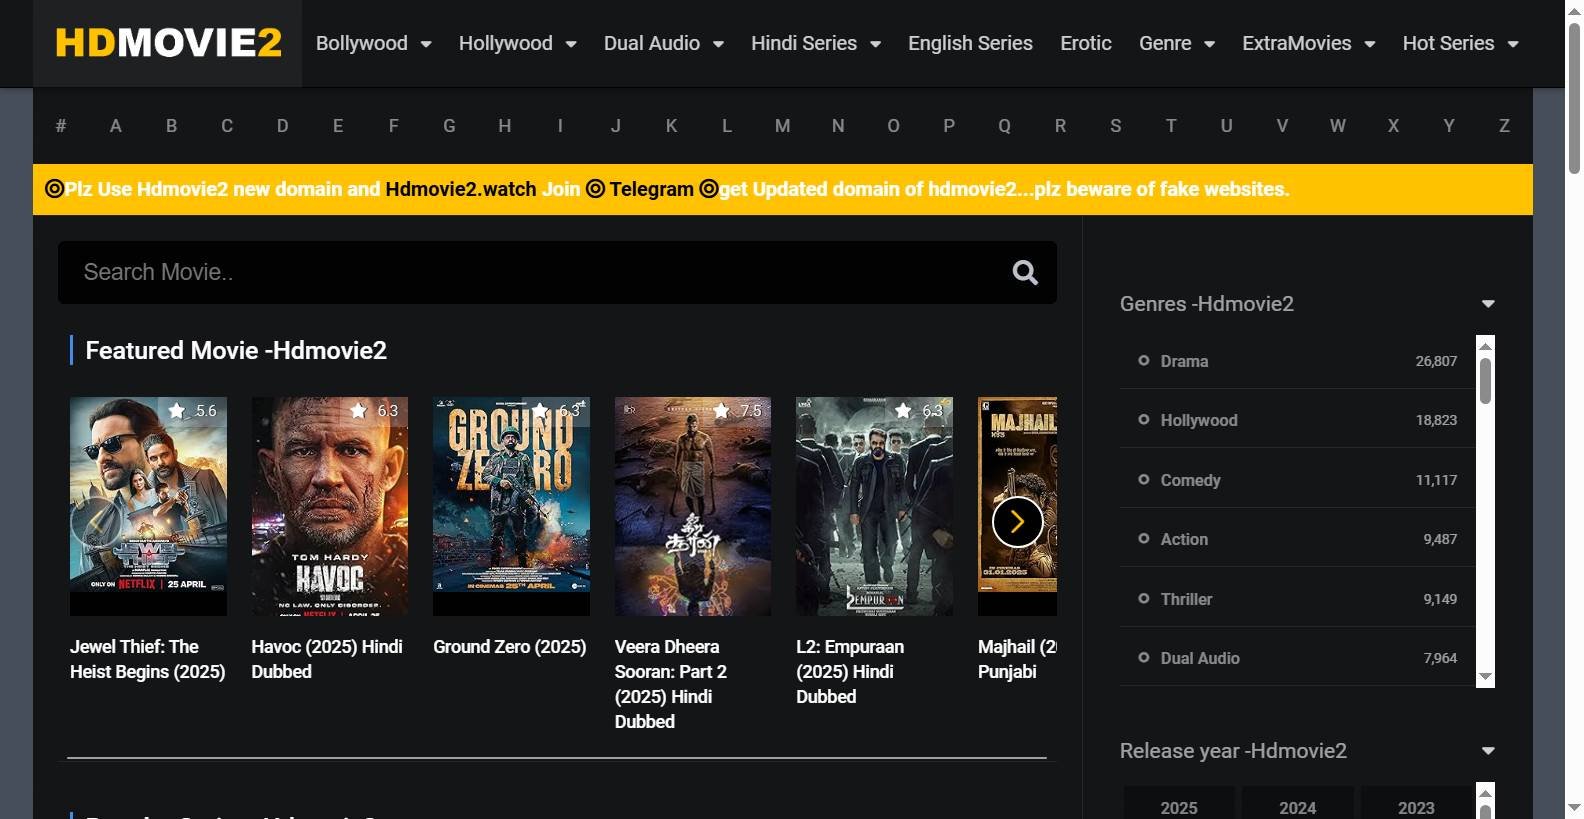Click the bullet icon beside Thriller
1584x819 pixels.
pyautogui.click(x=1143, y=598)
